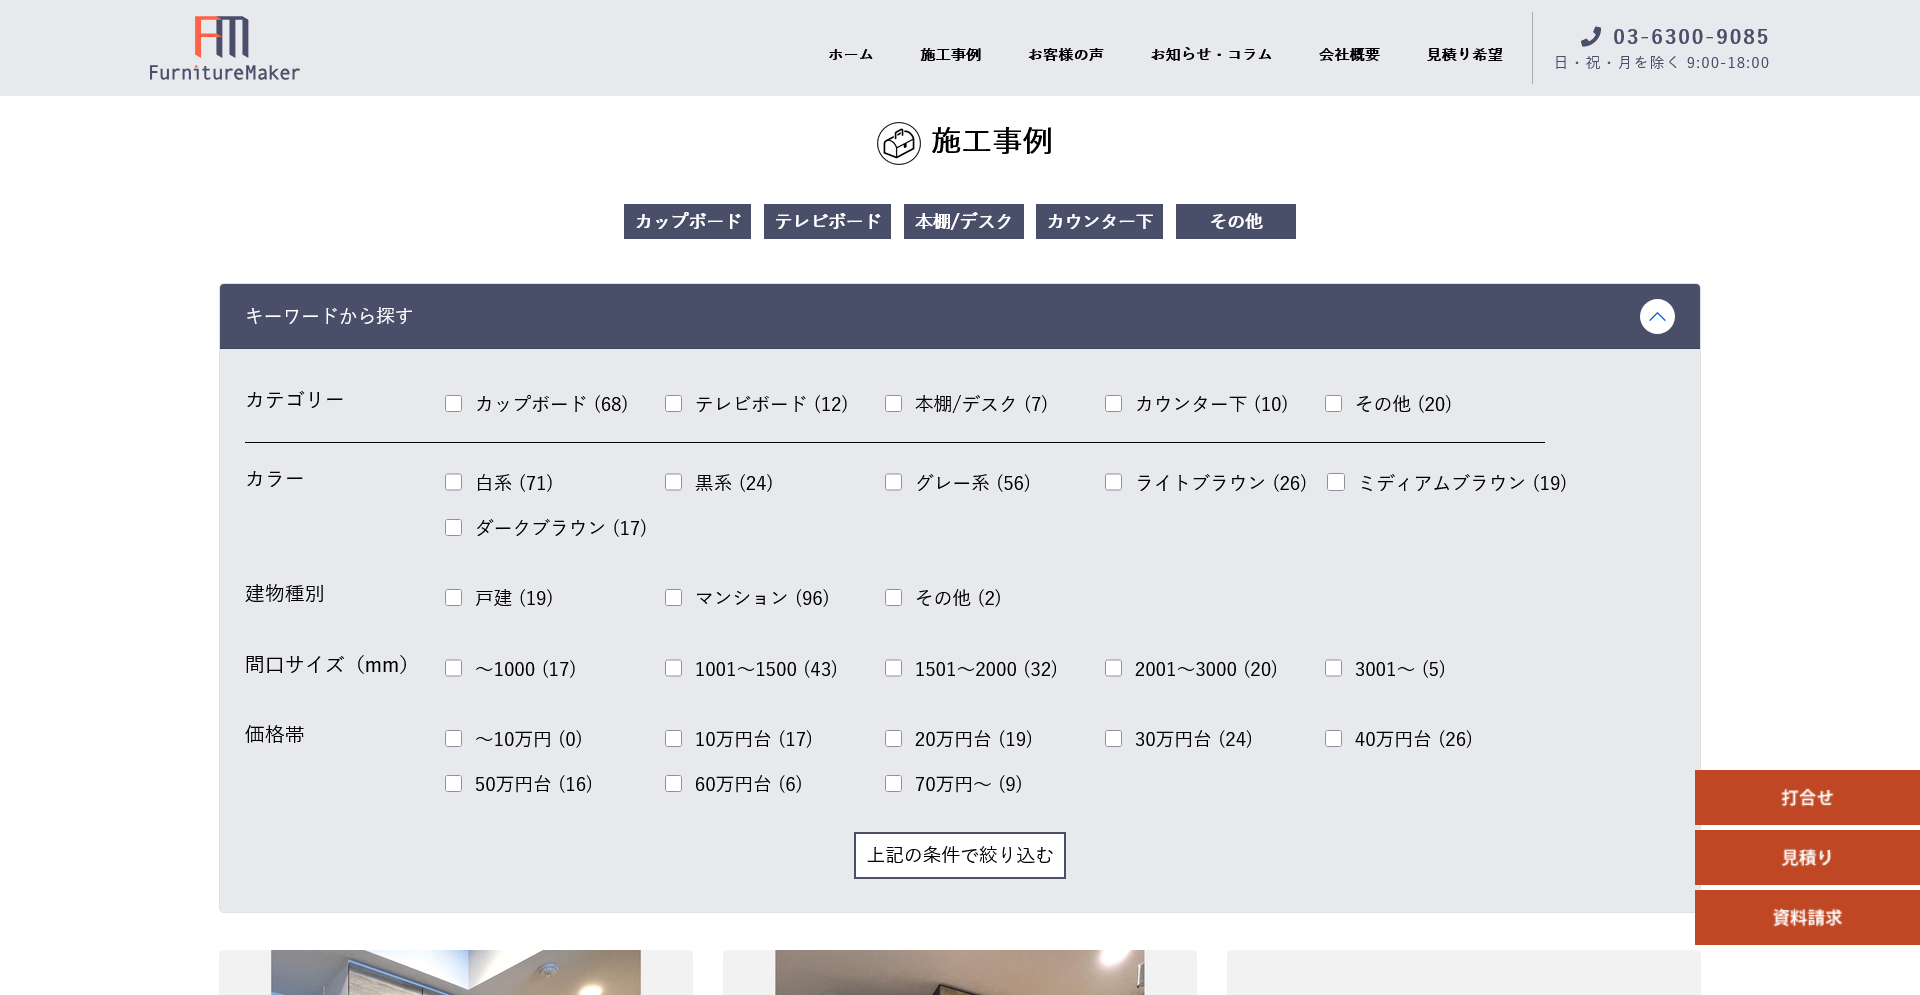Collapse the キーワードから探す panel with chevron

click(1656, 317)
